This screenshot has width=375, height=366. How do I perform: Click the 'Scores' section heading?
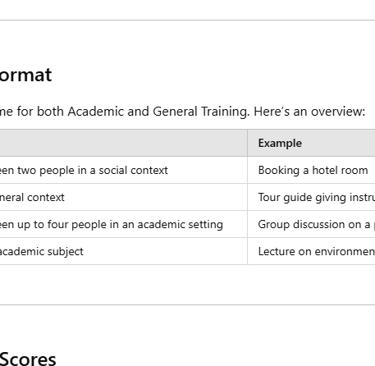pos(28,359)
